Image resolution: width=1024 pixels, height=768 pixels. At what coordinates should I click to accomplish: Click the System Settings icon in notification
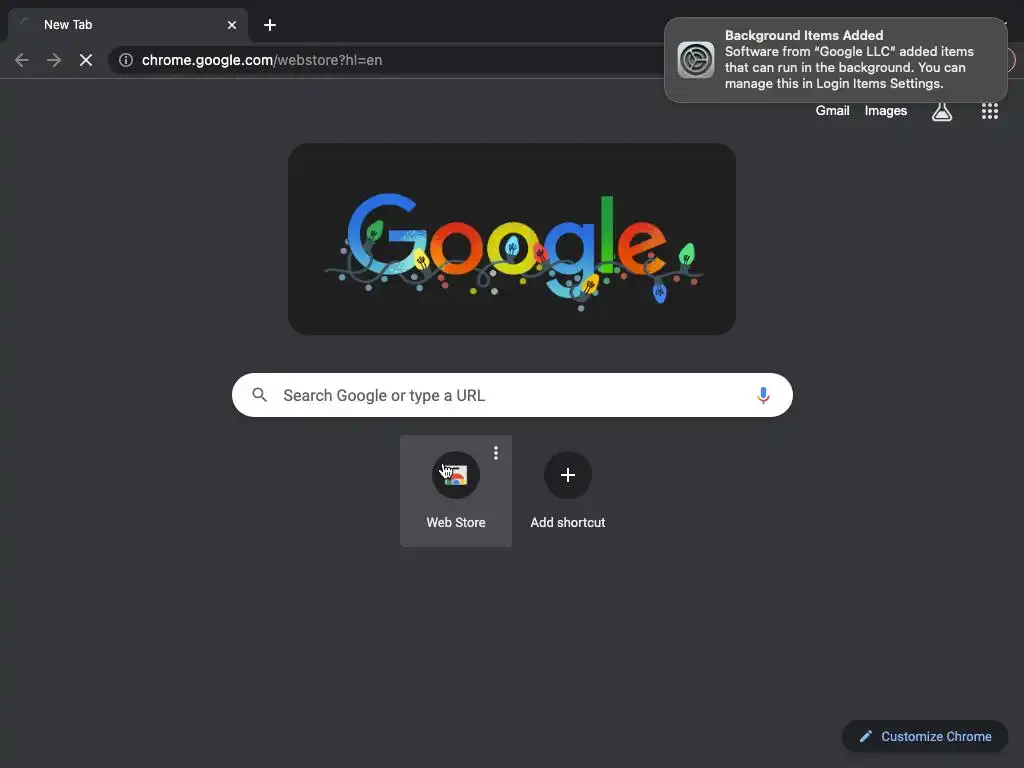point(696,60)
